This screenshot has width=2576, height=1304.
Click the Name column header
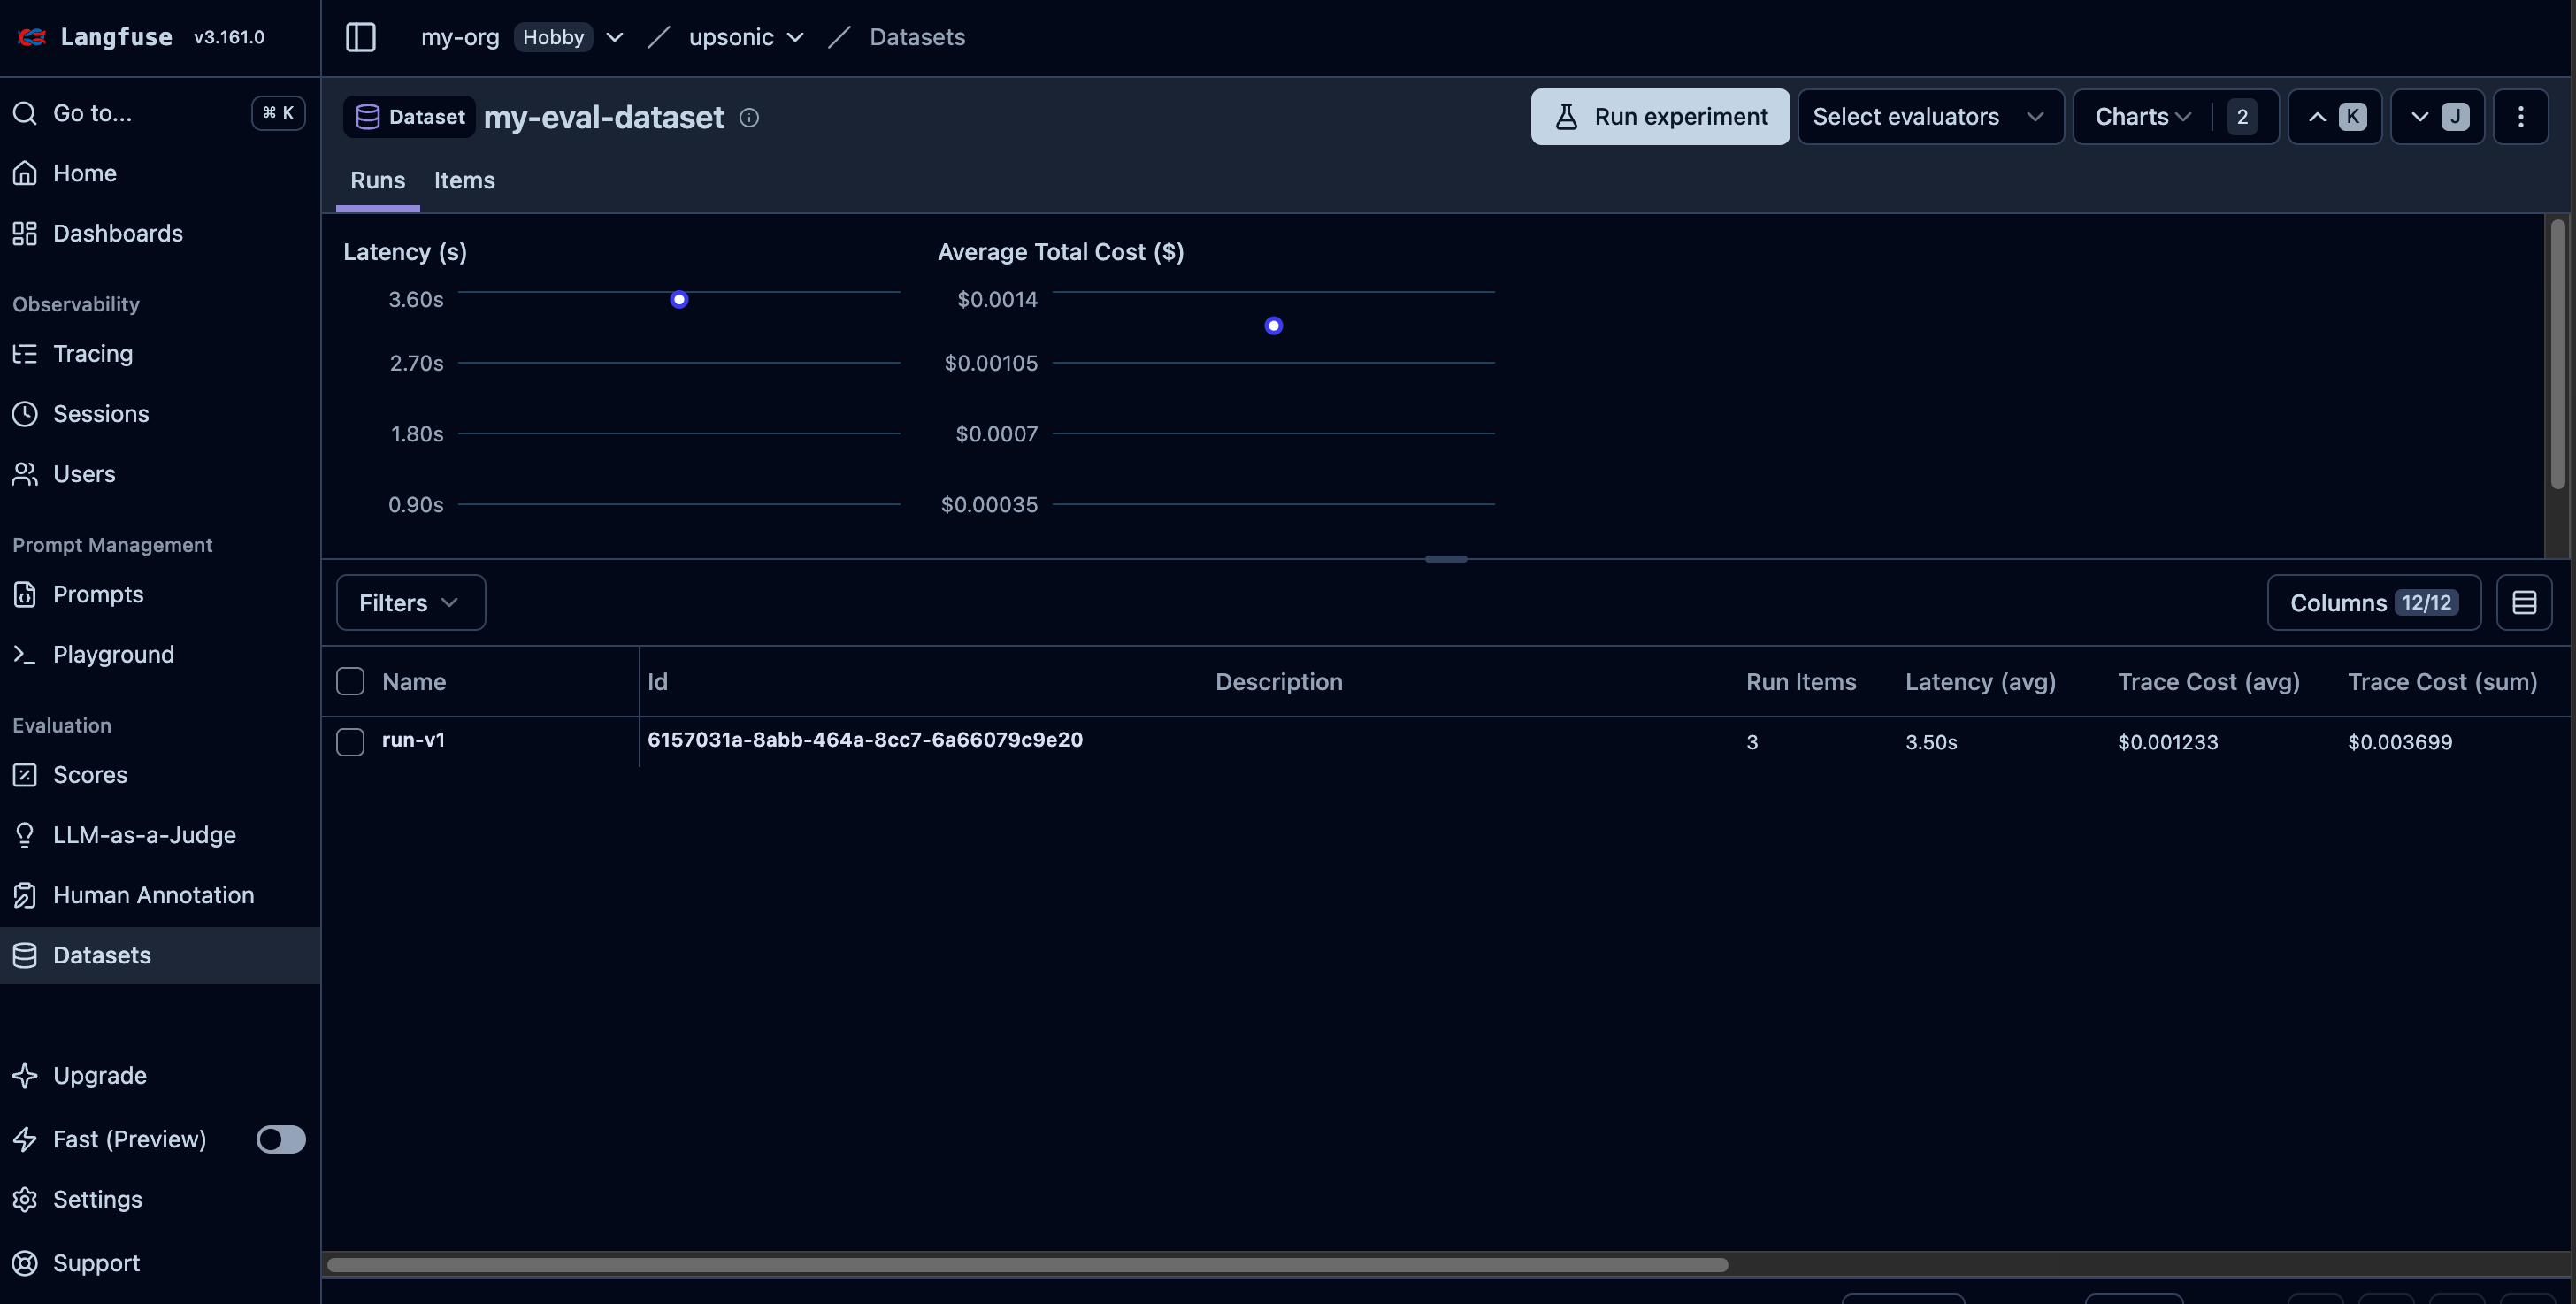click(x=414, y=681)
